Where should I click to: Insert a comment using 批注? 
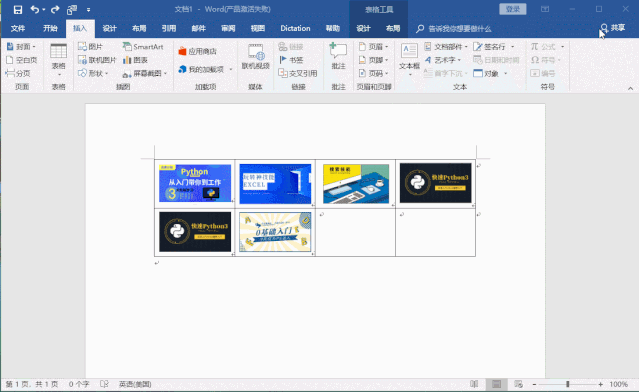338,56
